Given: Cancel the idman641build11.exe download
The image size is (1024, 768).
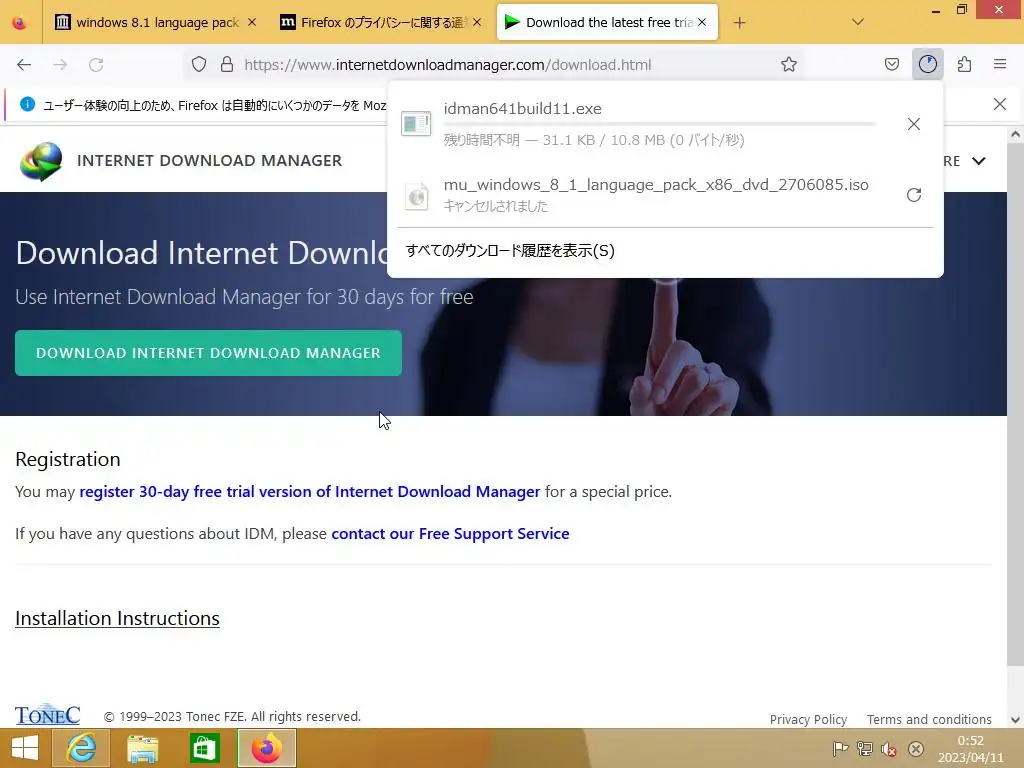Looking at the screenshot, I should [914, 124].
